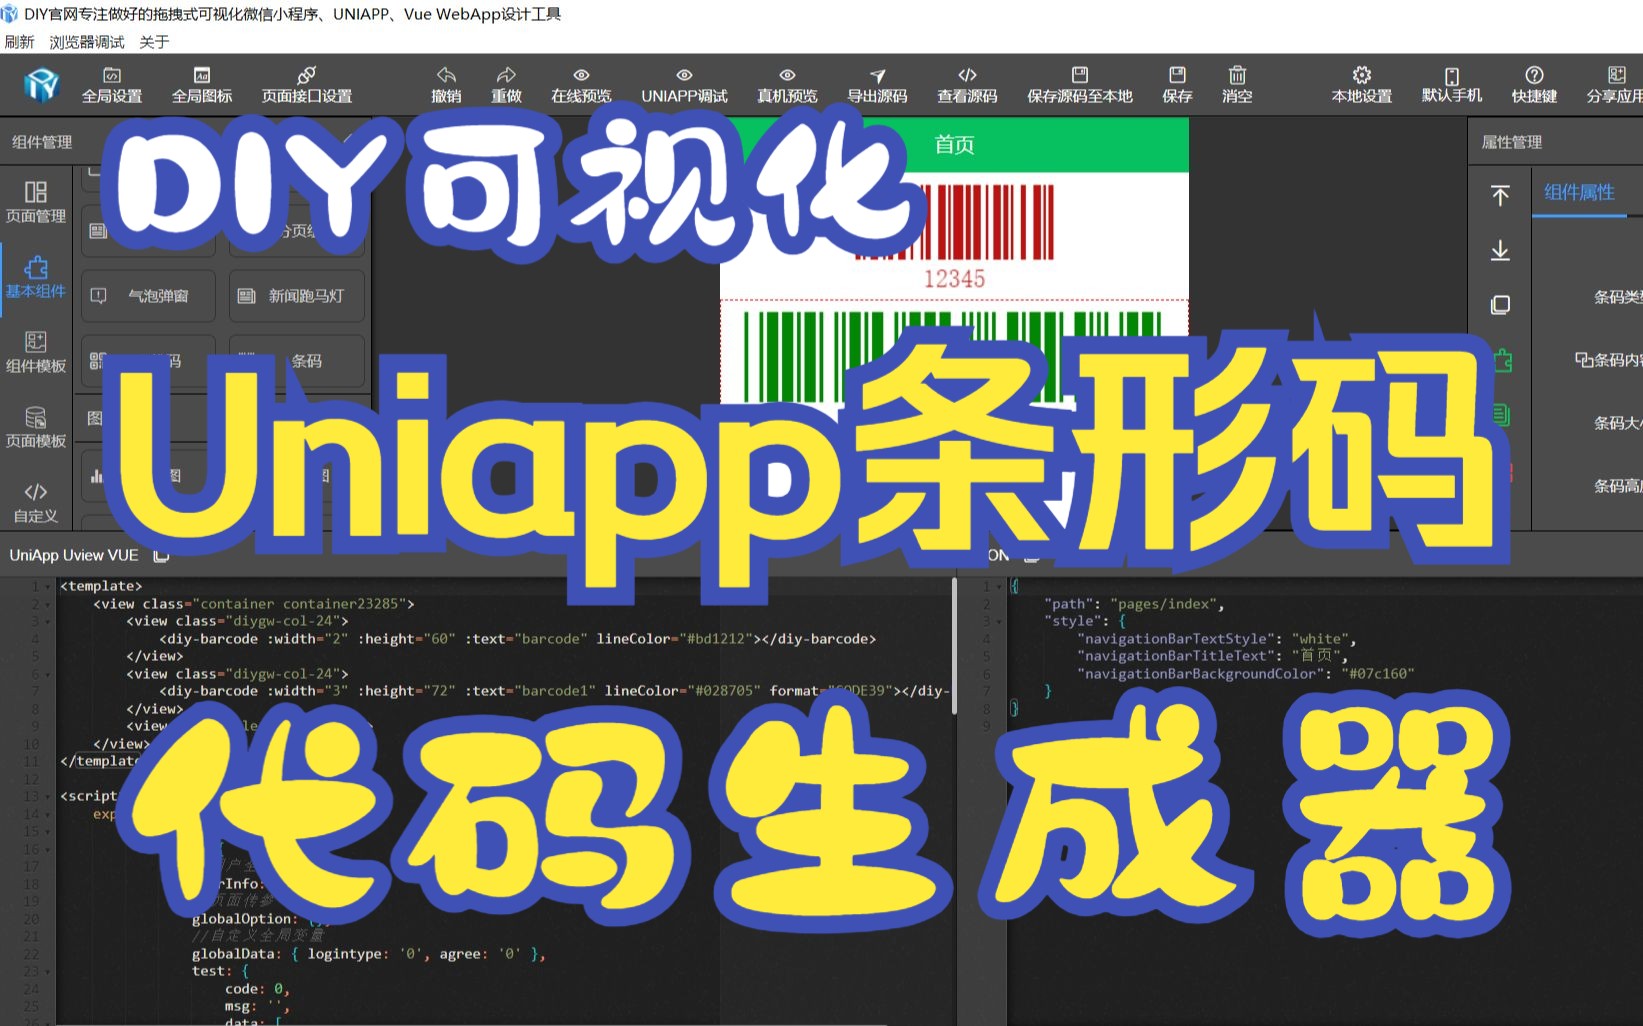Select 基本组件 basic components sidebar
1643x1026 pixels.
pos(36,277)
